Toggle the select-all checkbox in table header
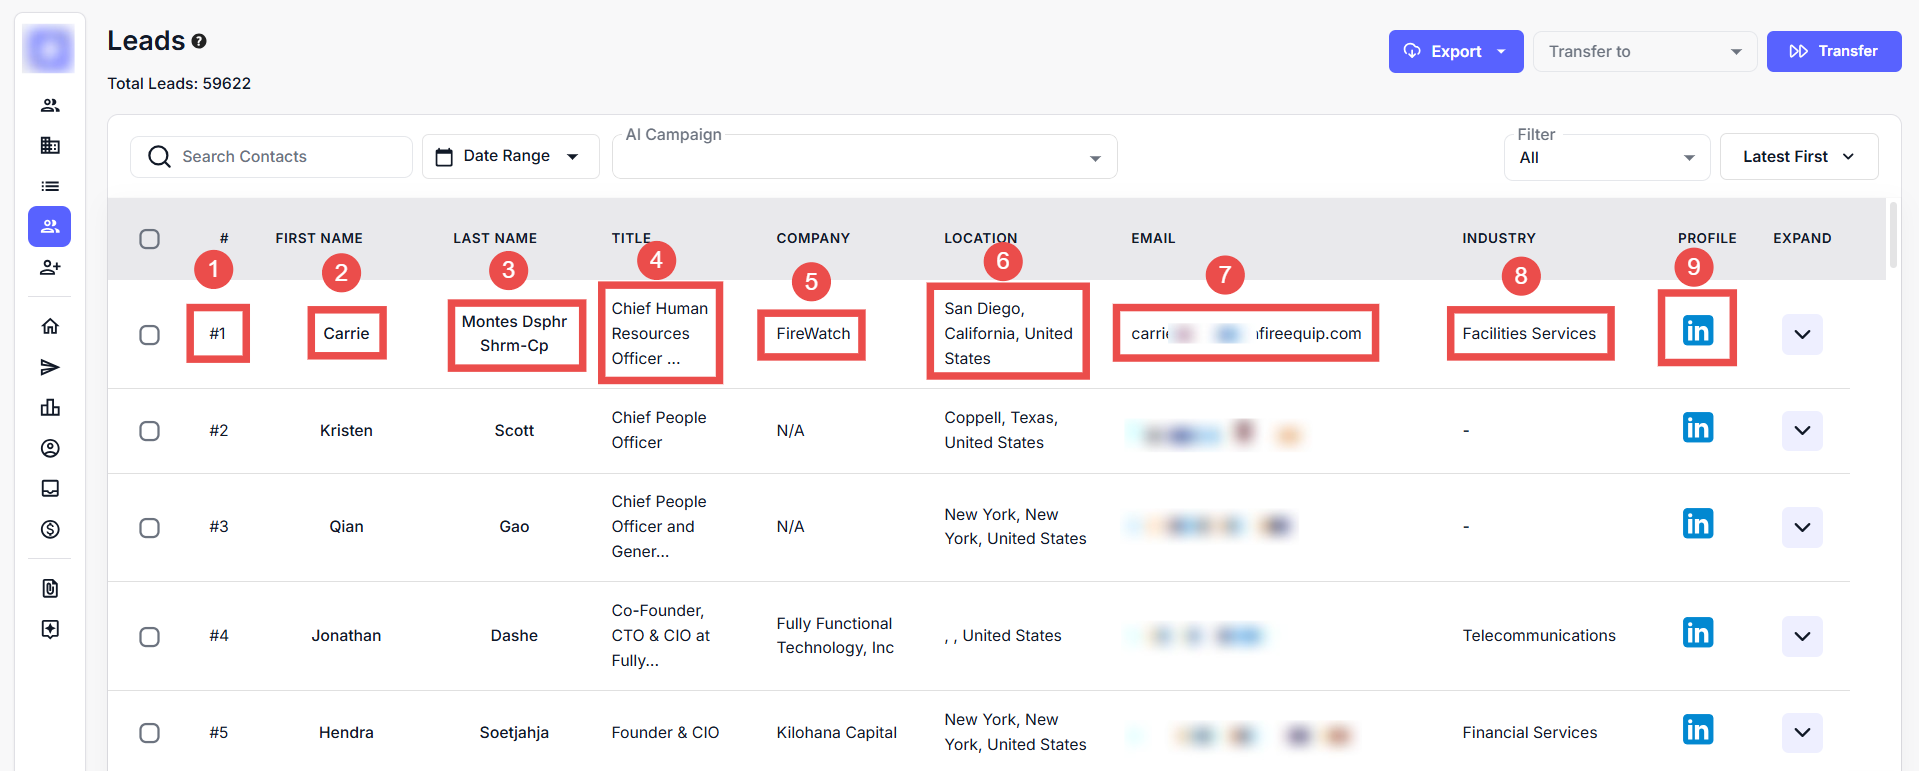Viewport: 1919px width, 771px height. 150,239
